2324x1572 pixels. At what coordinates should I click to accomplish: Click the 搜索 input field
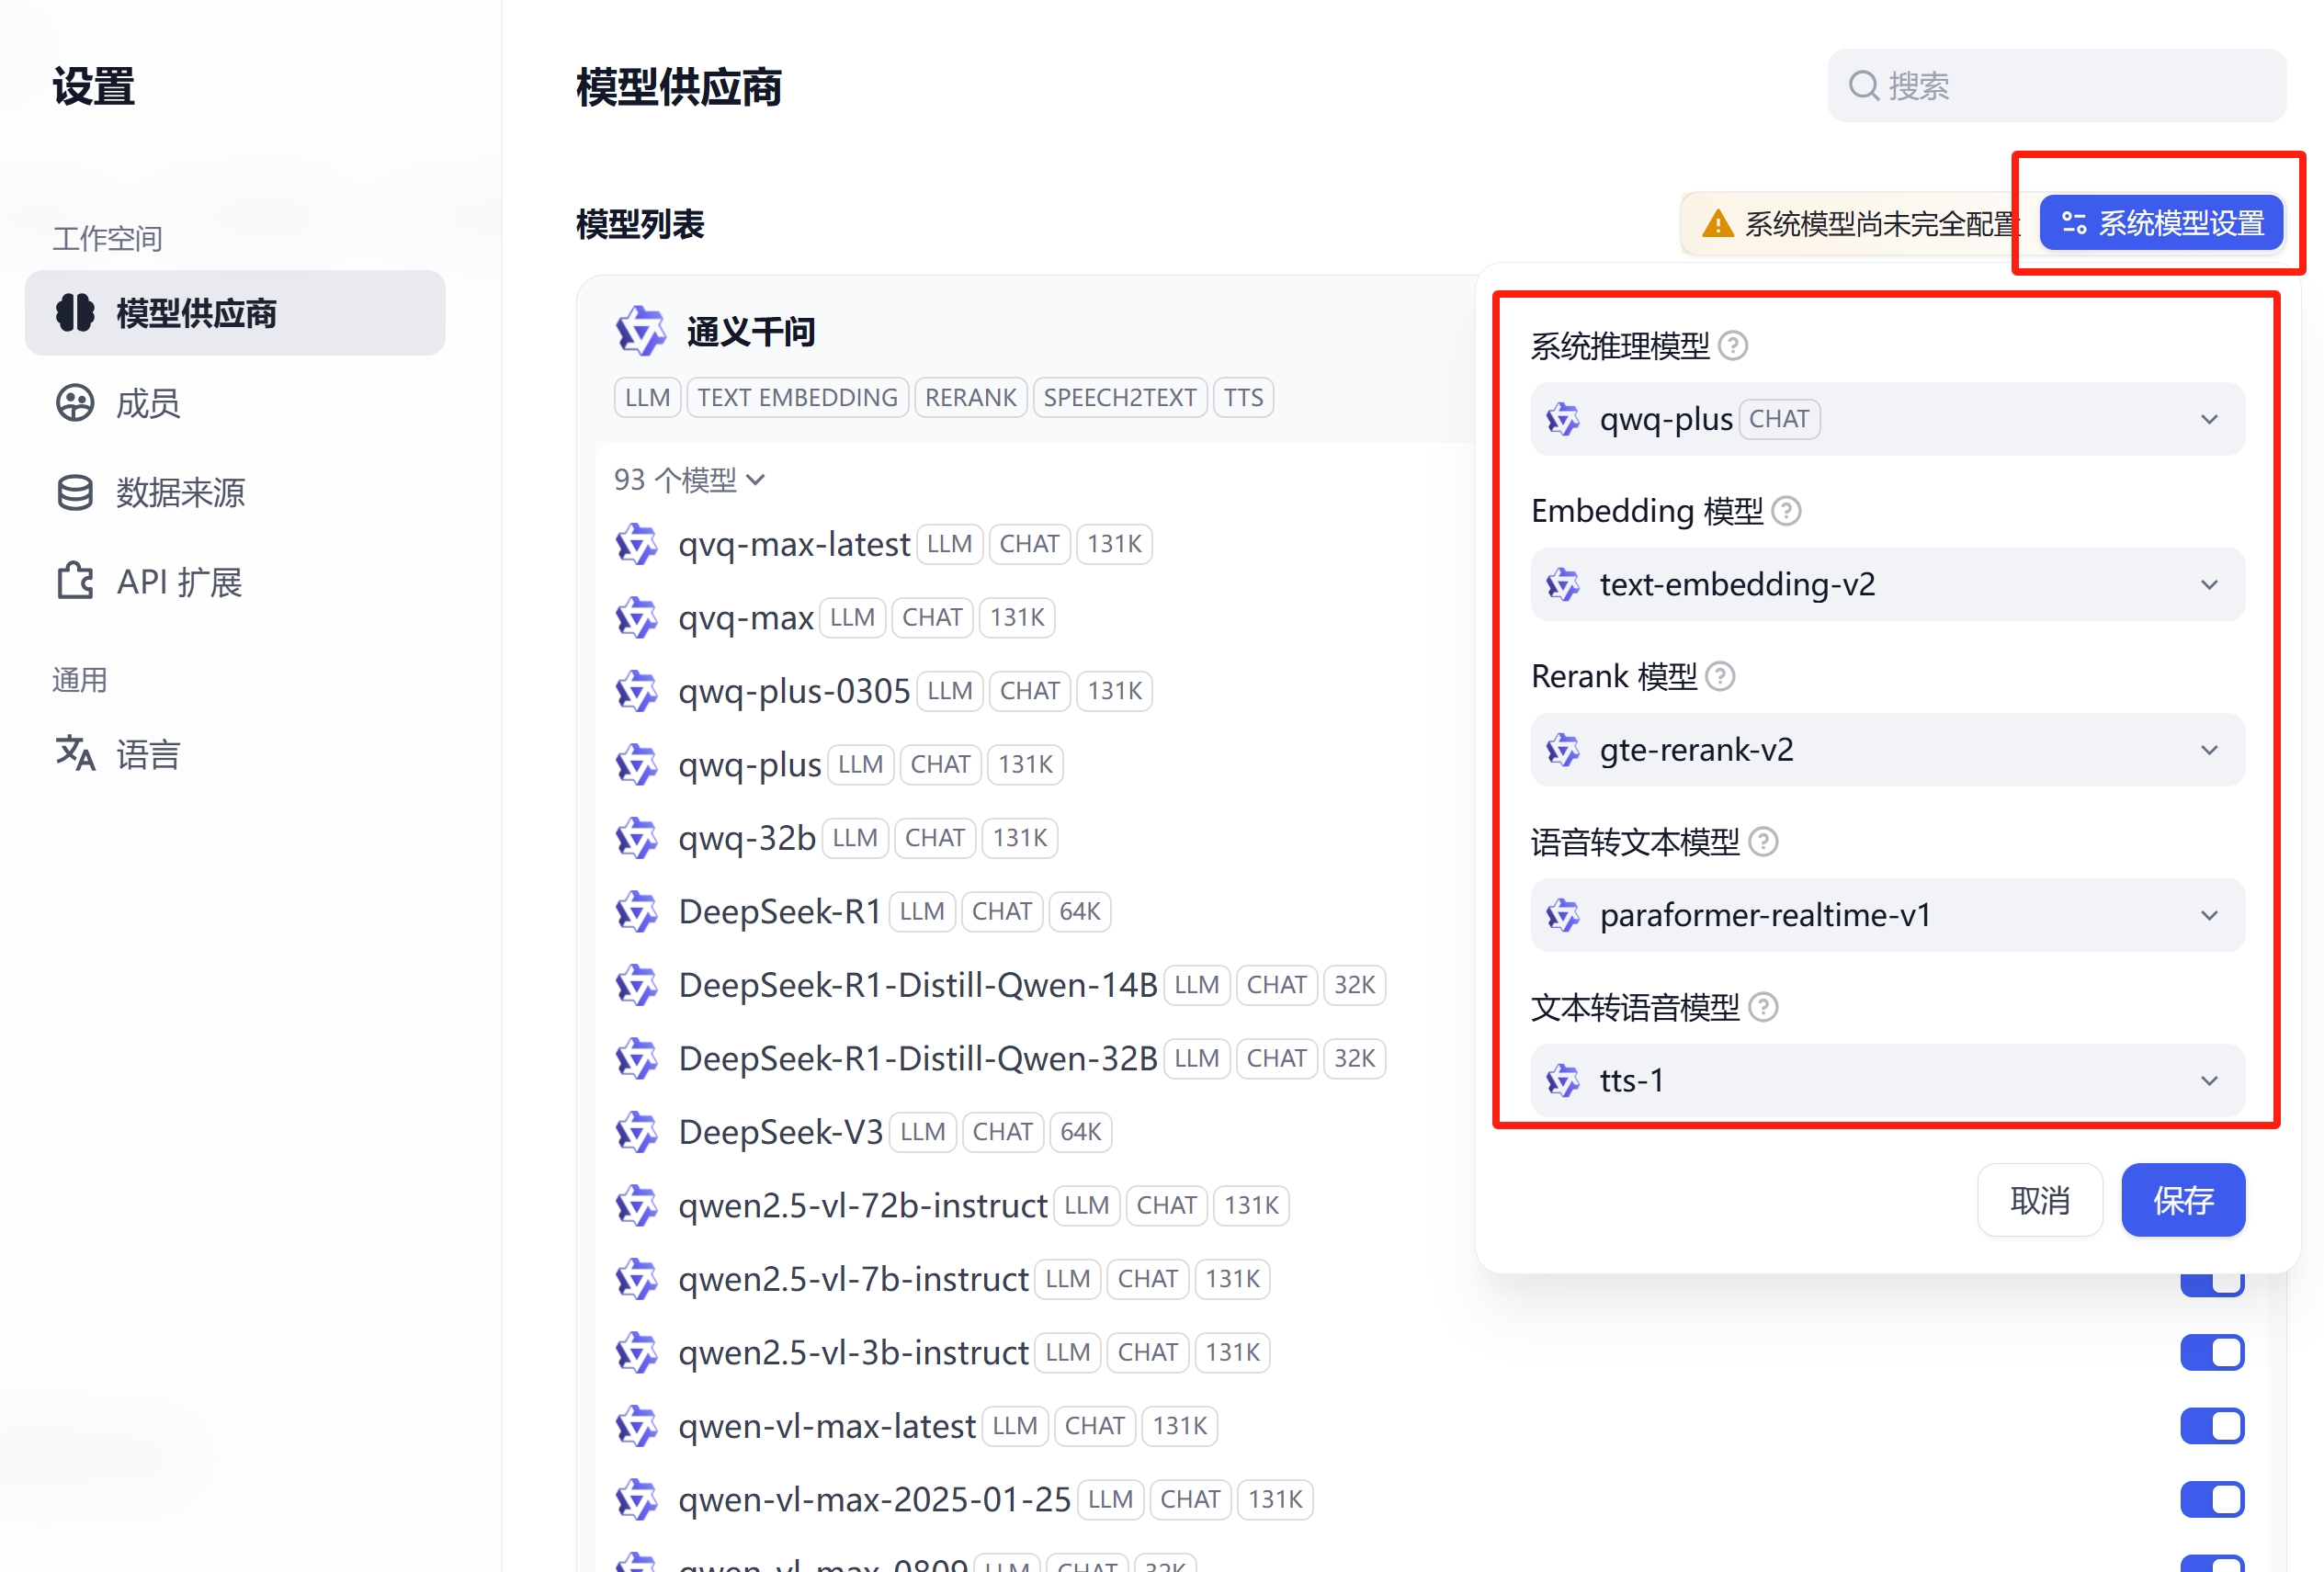[x=2056, y=86]
